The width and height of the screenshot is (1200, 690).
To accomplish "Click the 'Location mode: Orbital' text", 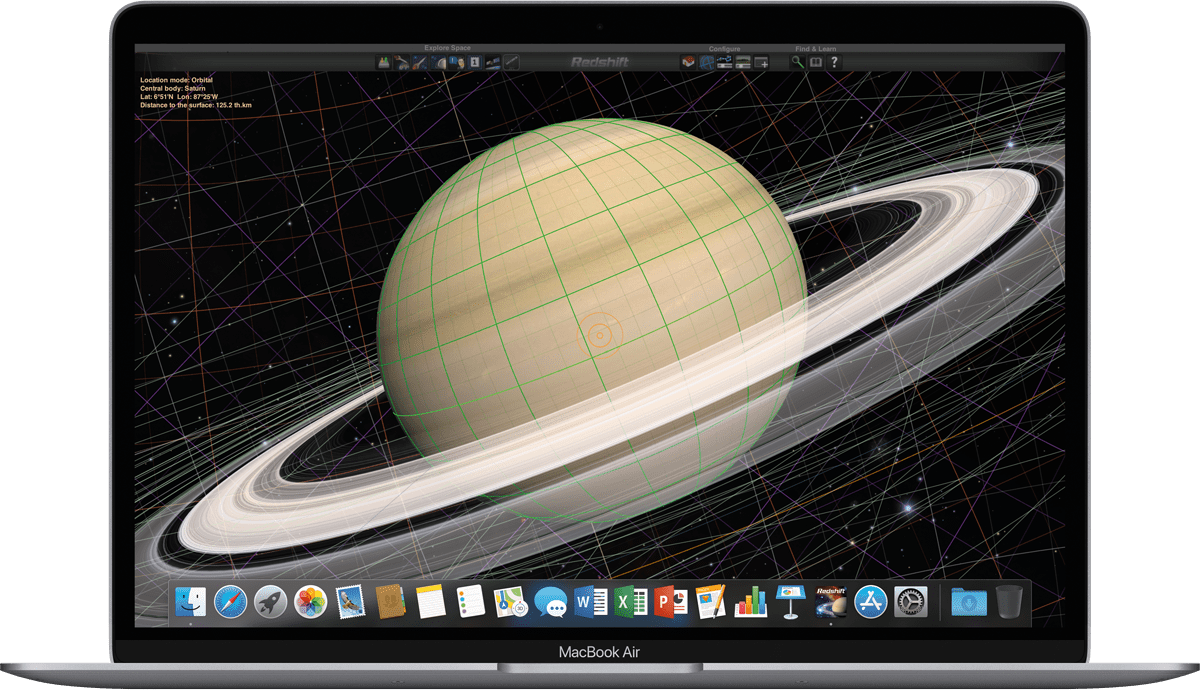I will [177, 80].
